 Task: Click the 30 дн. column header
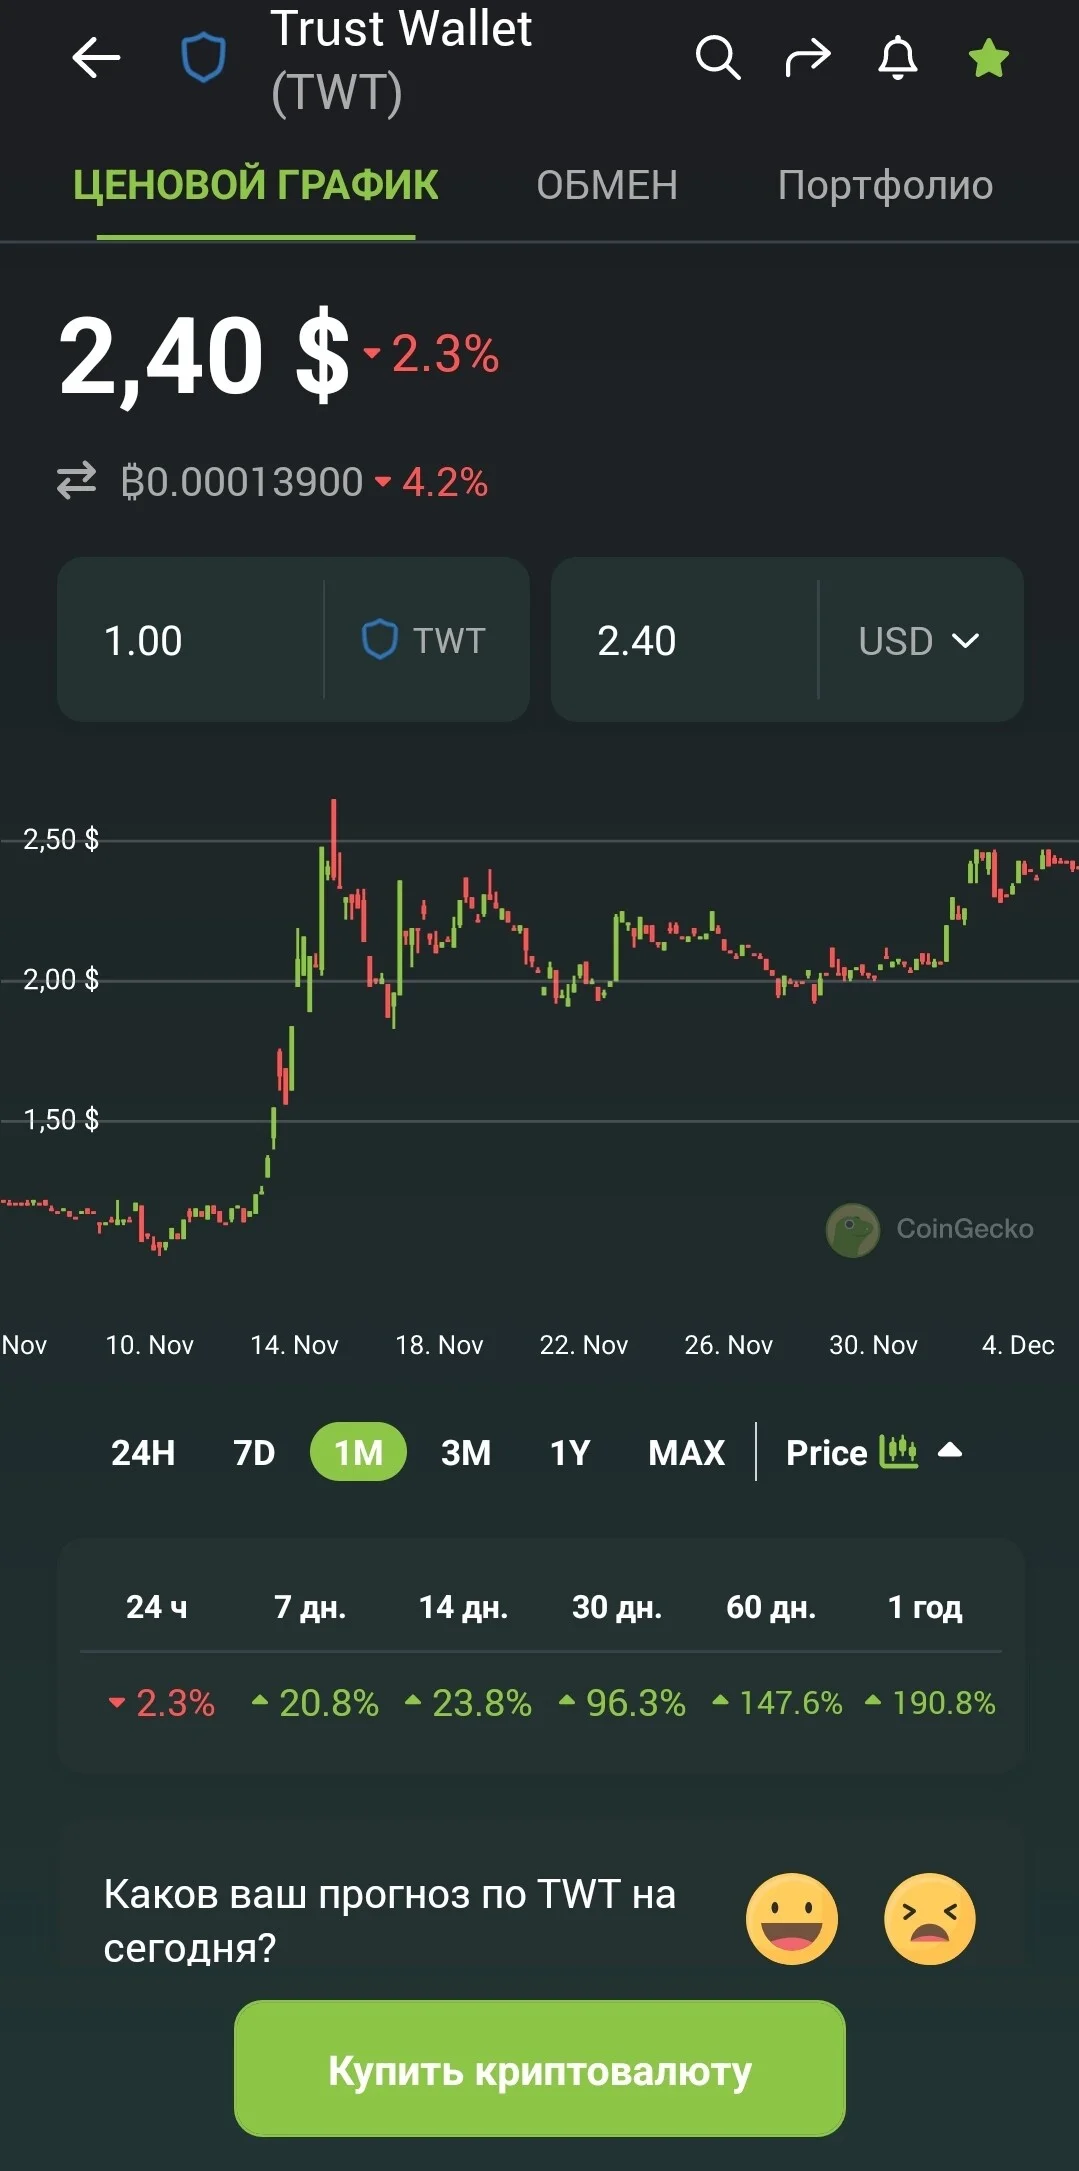617,1607
